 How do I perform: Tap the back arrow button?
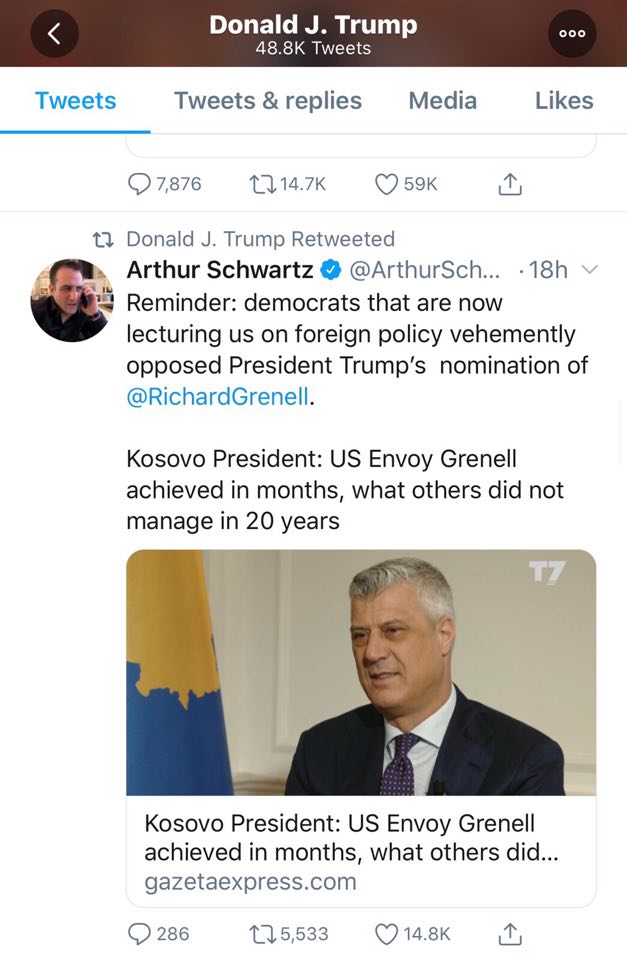(x=56, y=33)
